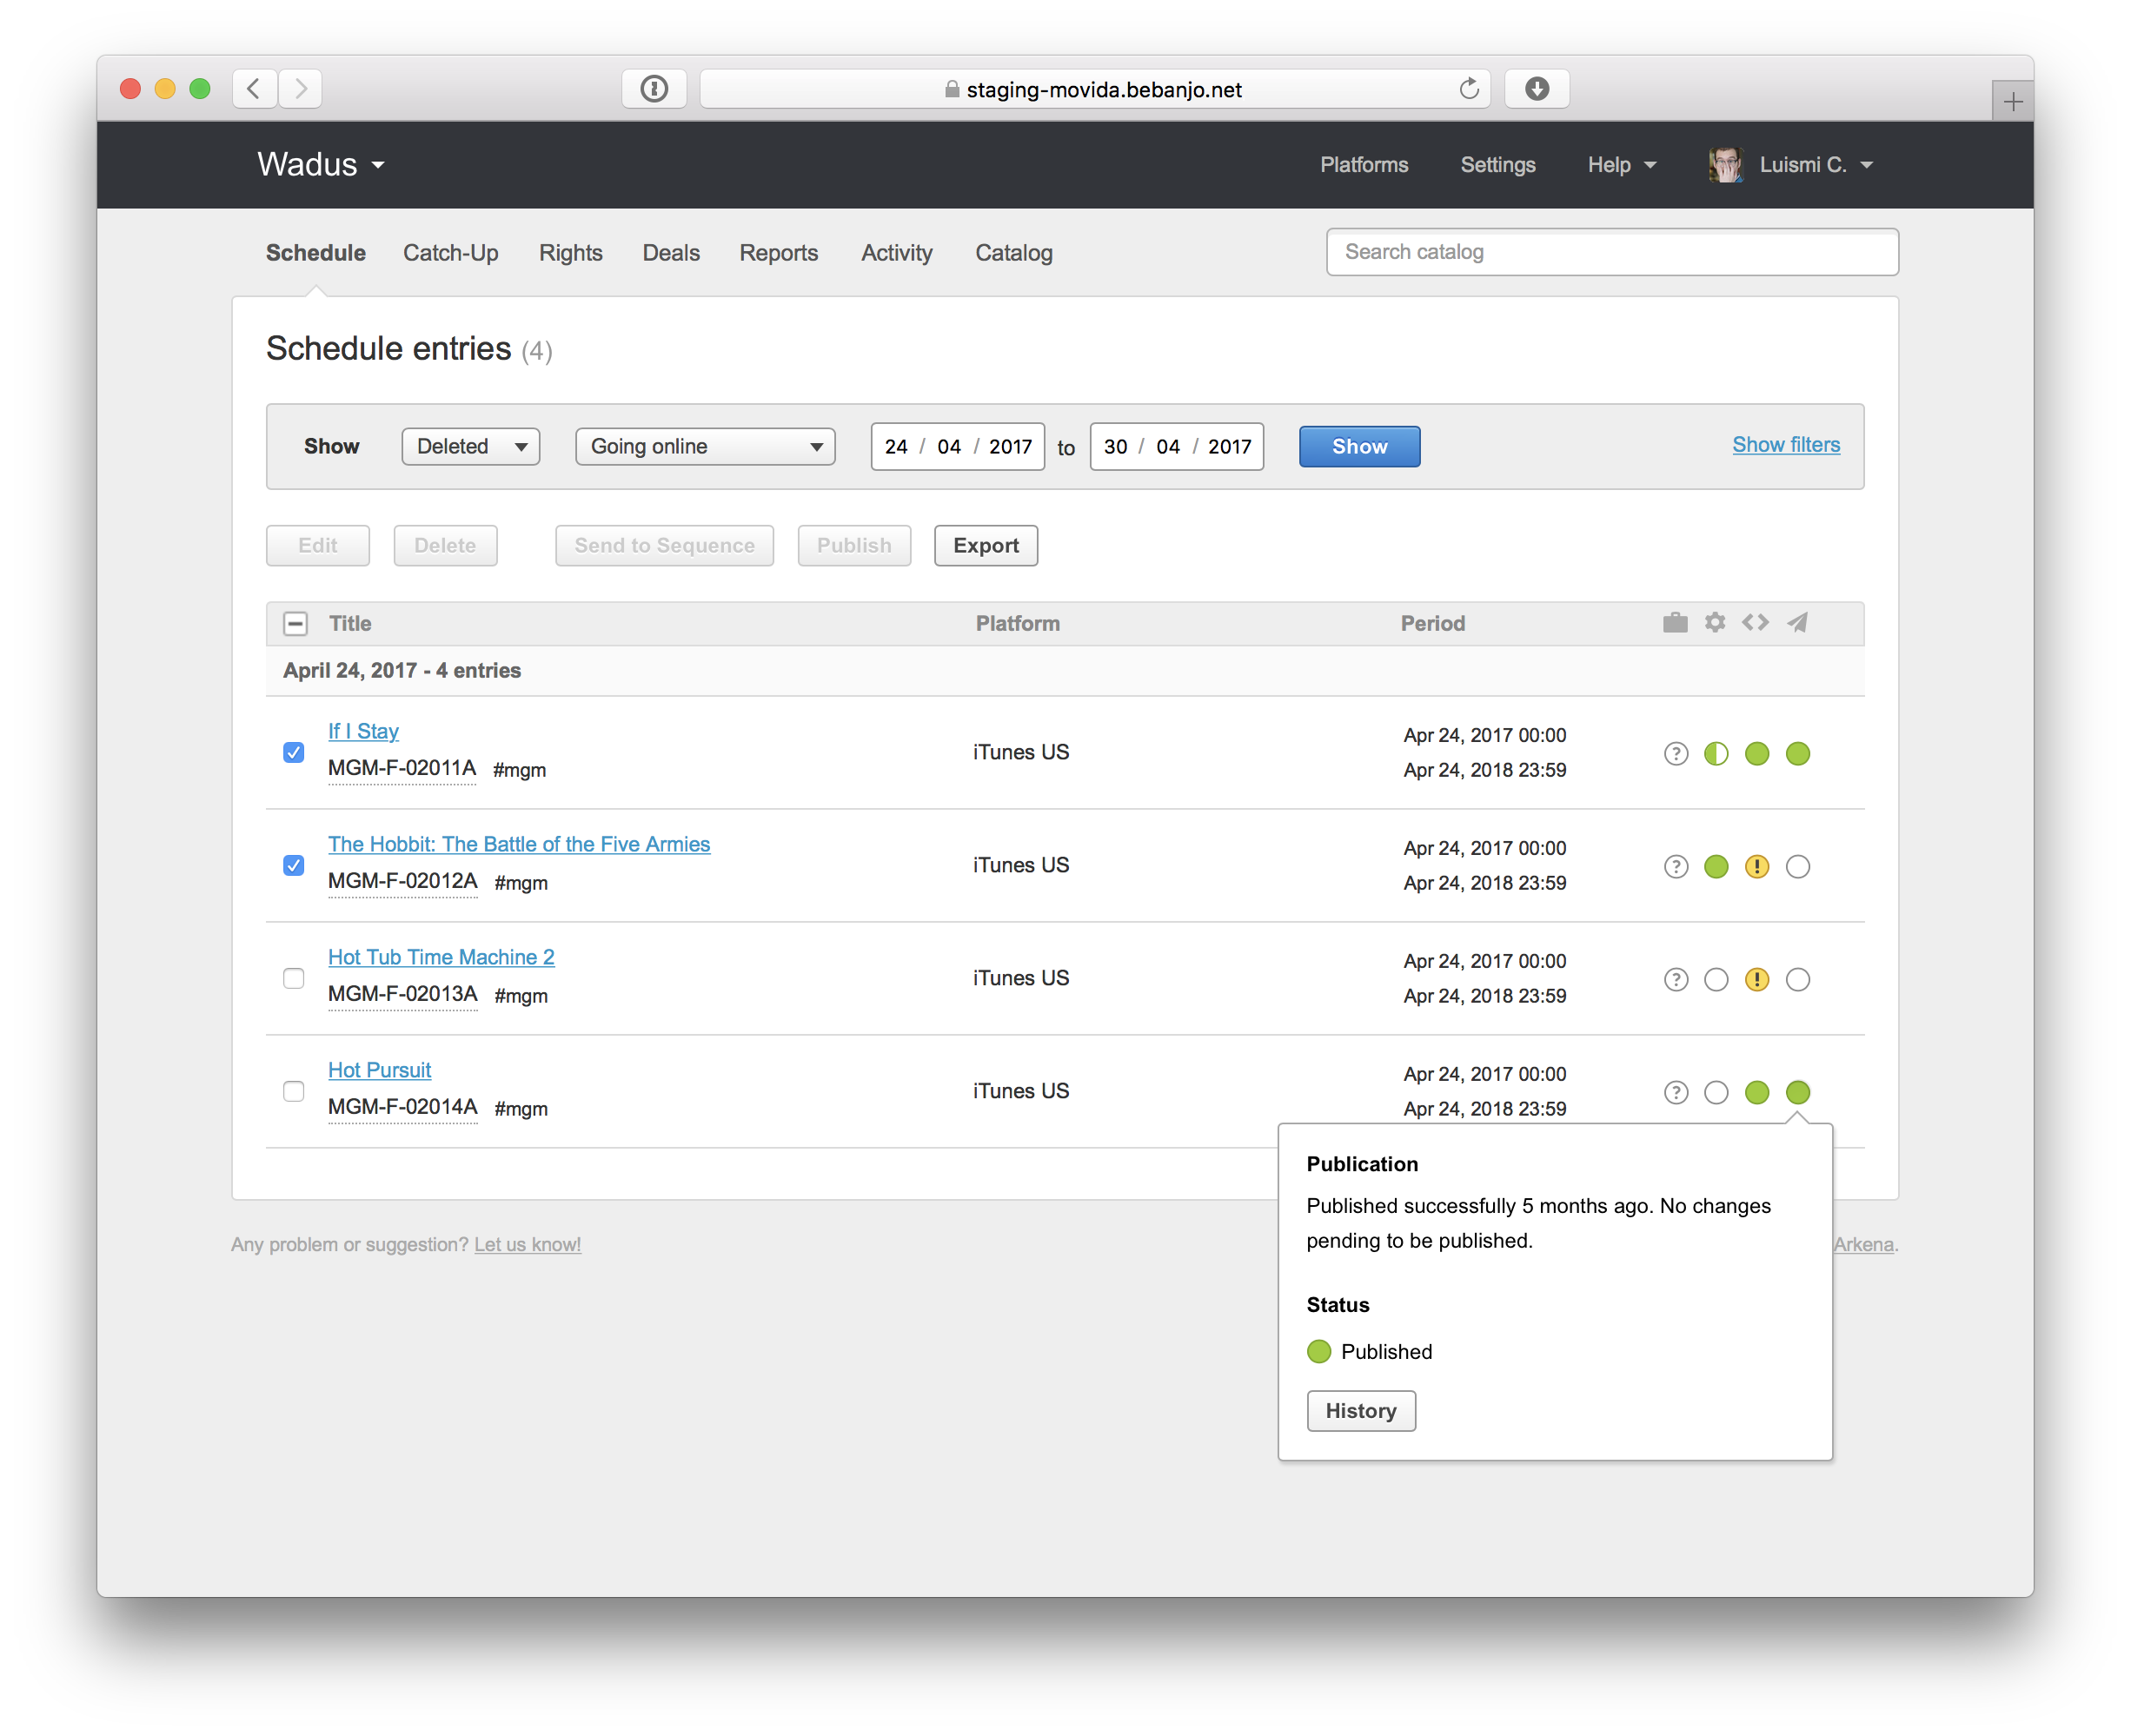Click the Safari downloads arrow icon
The width and height of the screenshot is (2131, 1736).
(x=1537, y=89)
